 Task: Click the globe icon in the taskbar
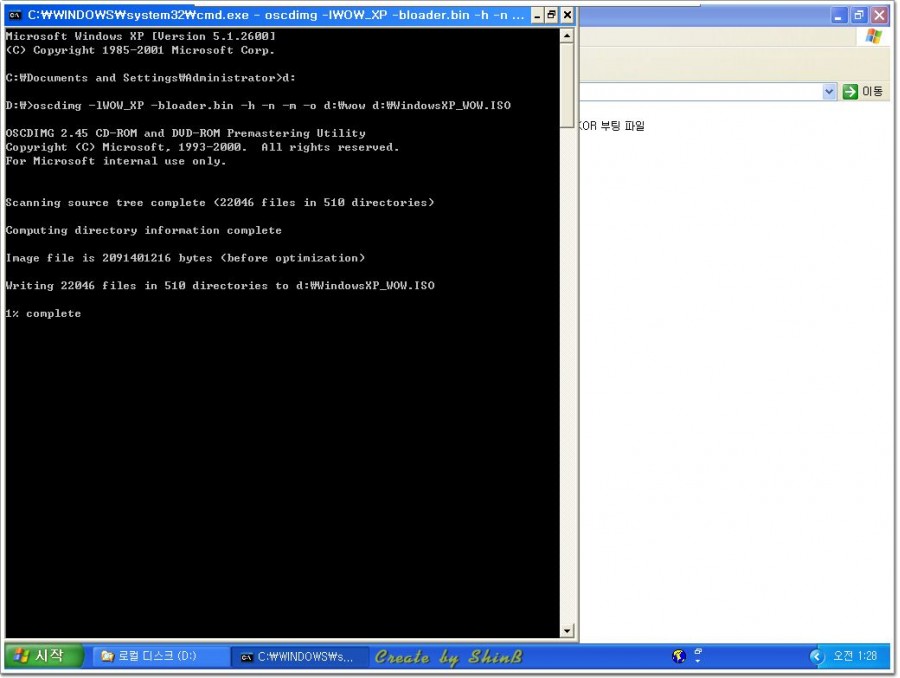tap(678, 656)
